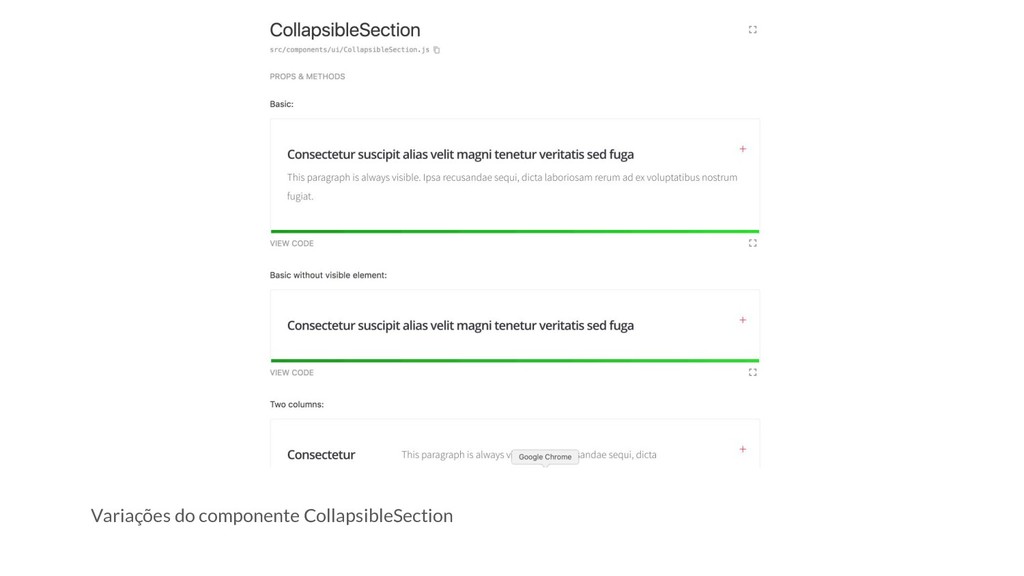Click the Basic section's heading
1024x576 pixels.
460,154
